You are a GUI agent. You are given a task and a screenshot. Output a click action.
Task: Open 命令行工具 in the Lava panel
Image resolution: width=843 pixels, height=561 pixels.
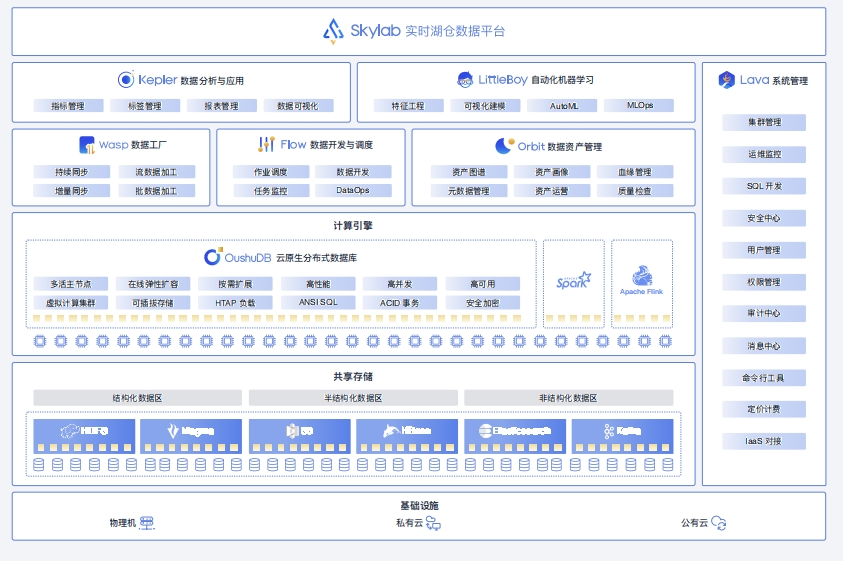(x=764, y=378)
